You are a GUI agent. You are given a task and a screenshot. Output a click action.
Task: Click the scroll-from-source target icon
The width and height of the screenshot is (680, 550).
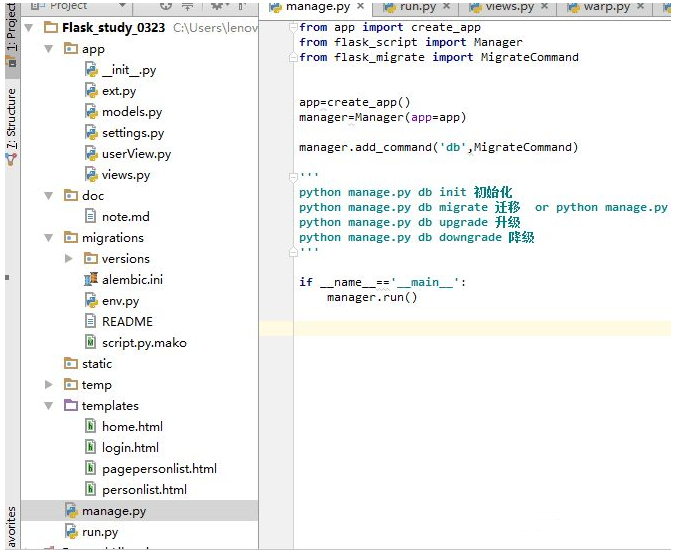pos(166,6)
